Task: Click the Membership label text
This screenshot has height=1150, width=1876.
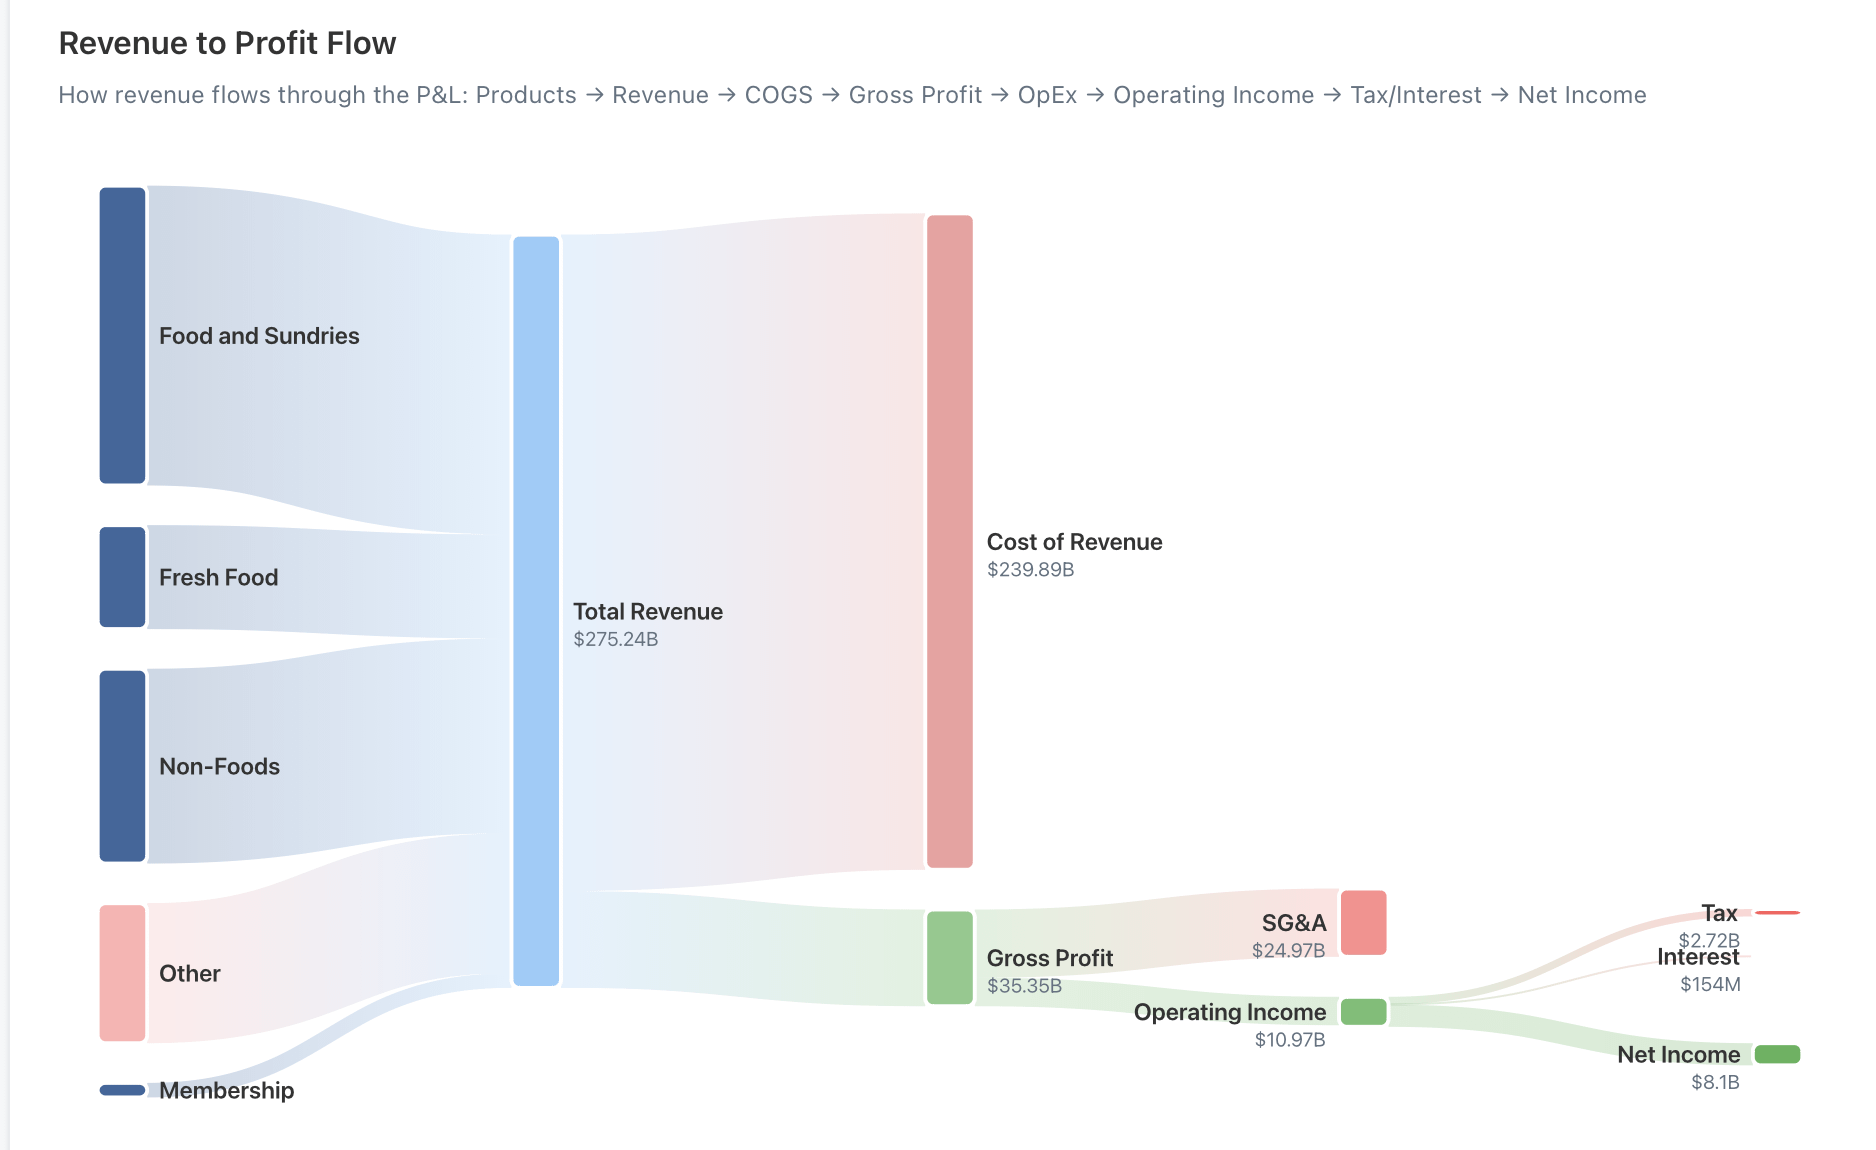Action: tap(227, 1090)
